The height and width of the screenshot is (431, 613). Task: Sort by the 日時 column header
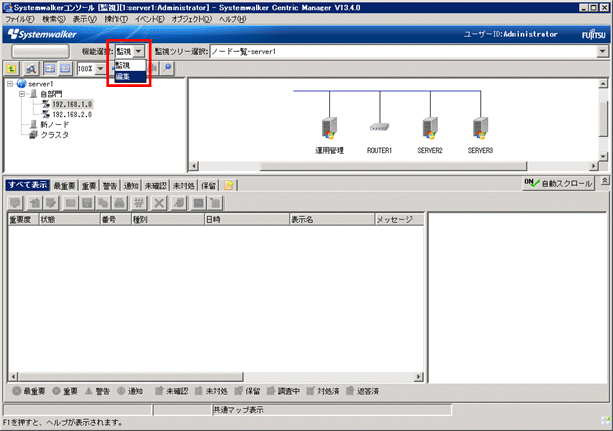click(247, 219)
